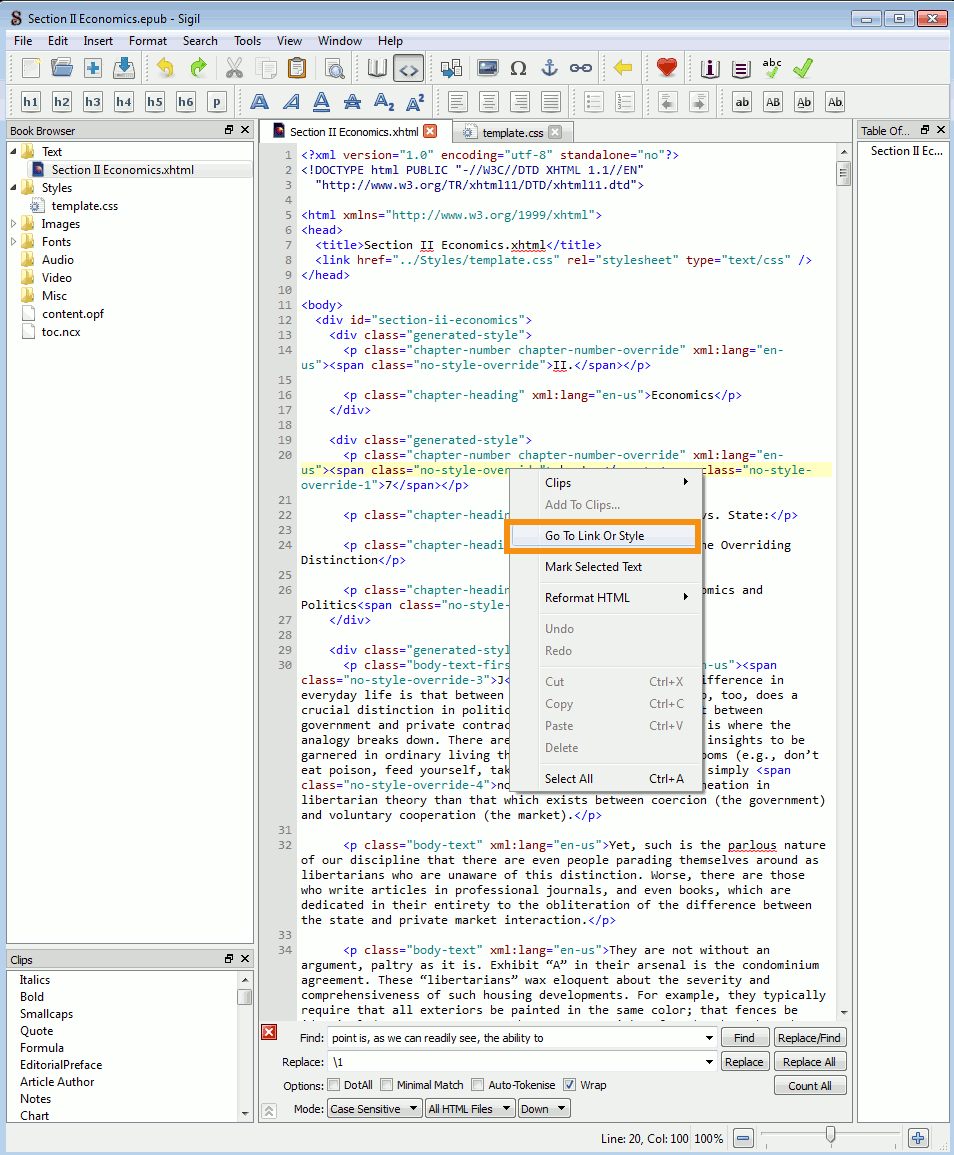Apply heading 1 with h1 button

(31, 102)
